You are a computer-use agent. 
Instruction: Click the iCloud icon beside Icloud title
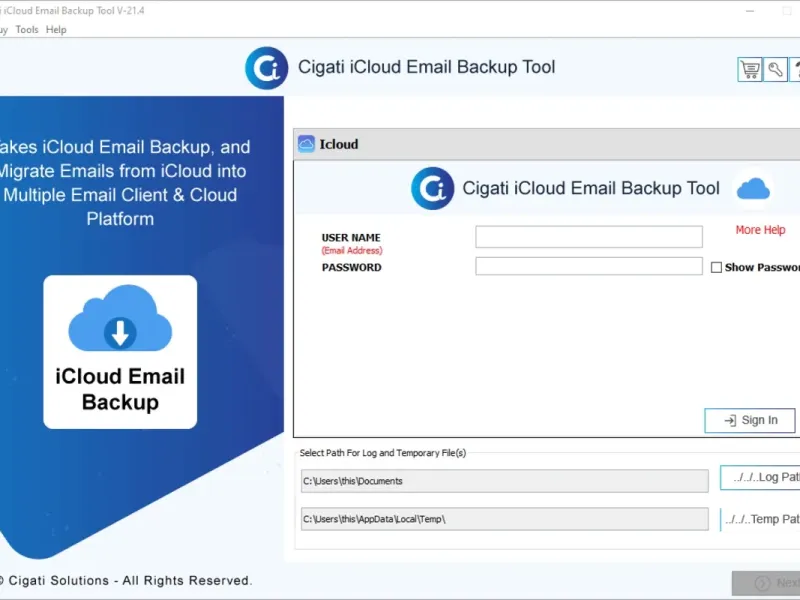(x=306, y=144)
